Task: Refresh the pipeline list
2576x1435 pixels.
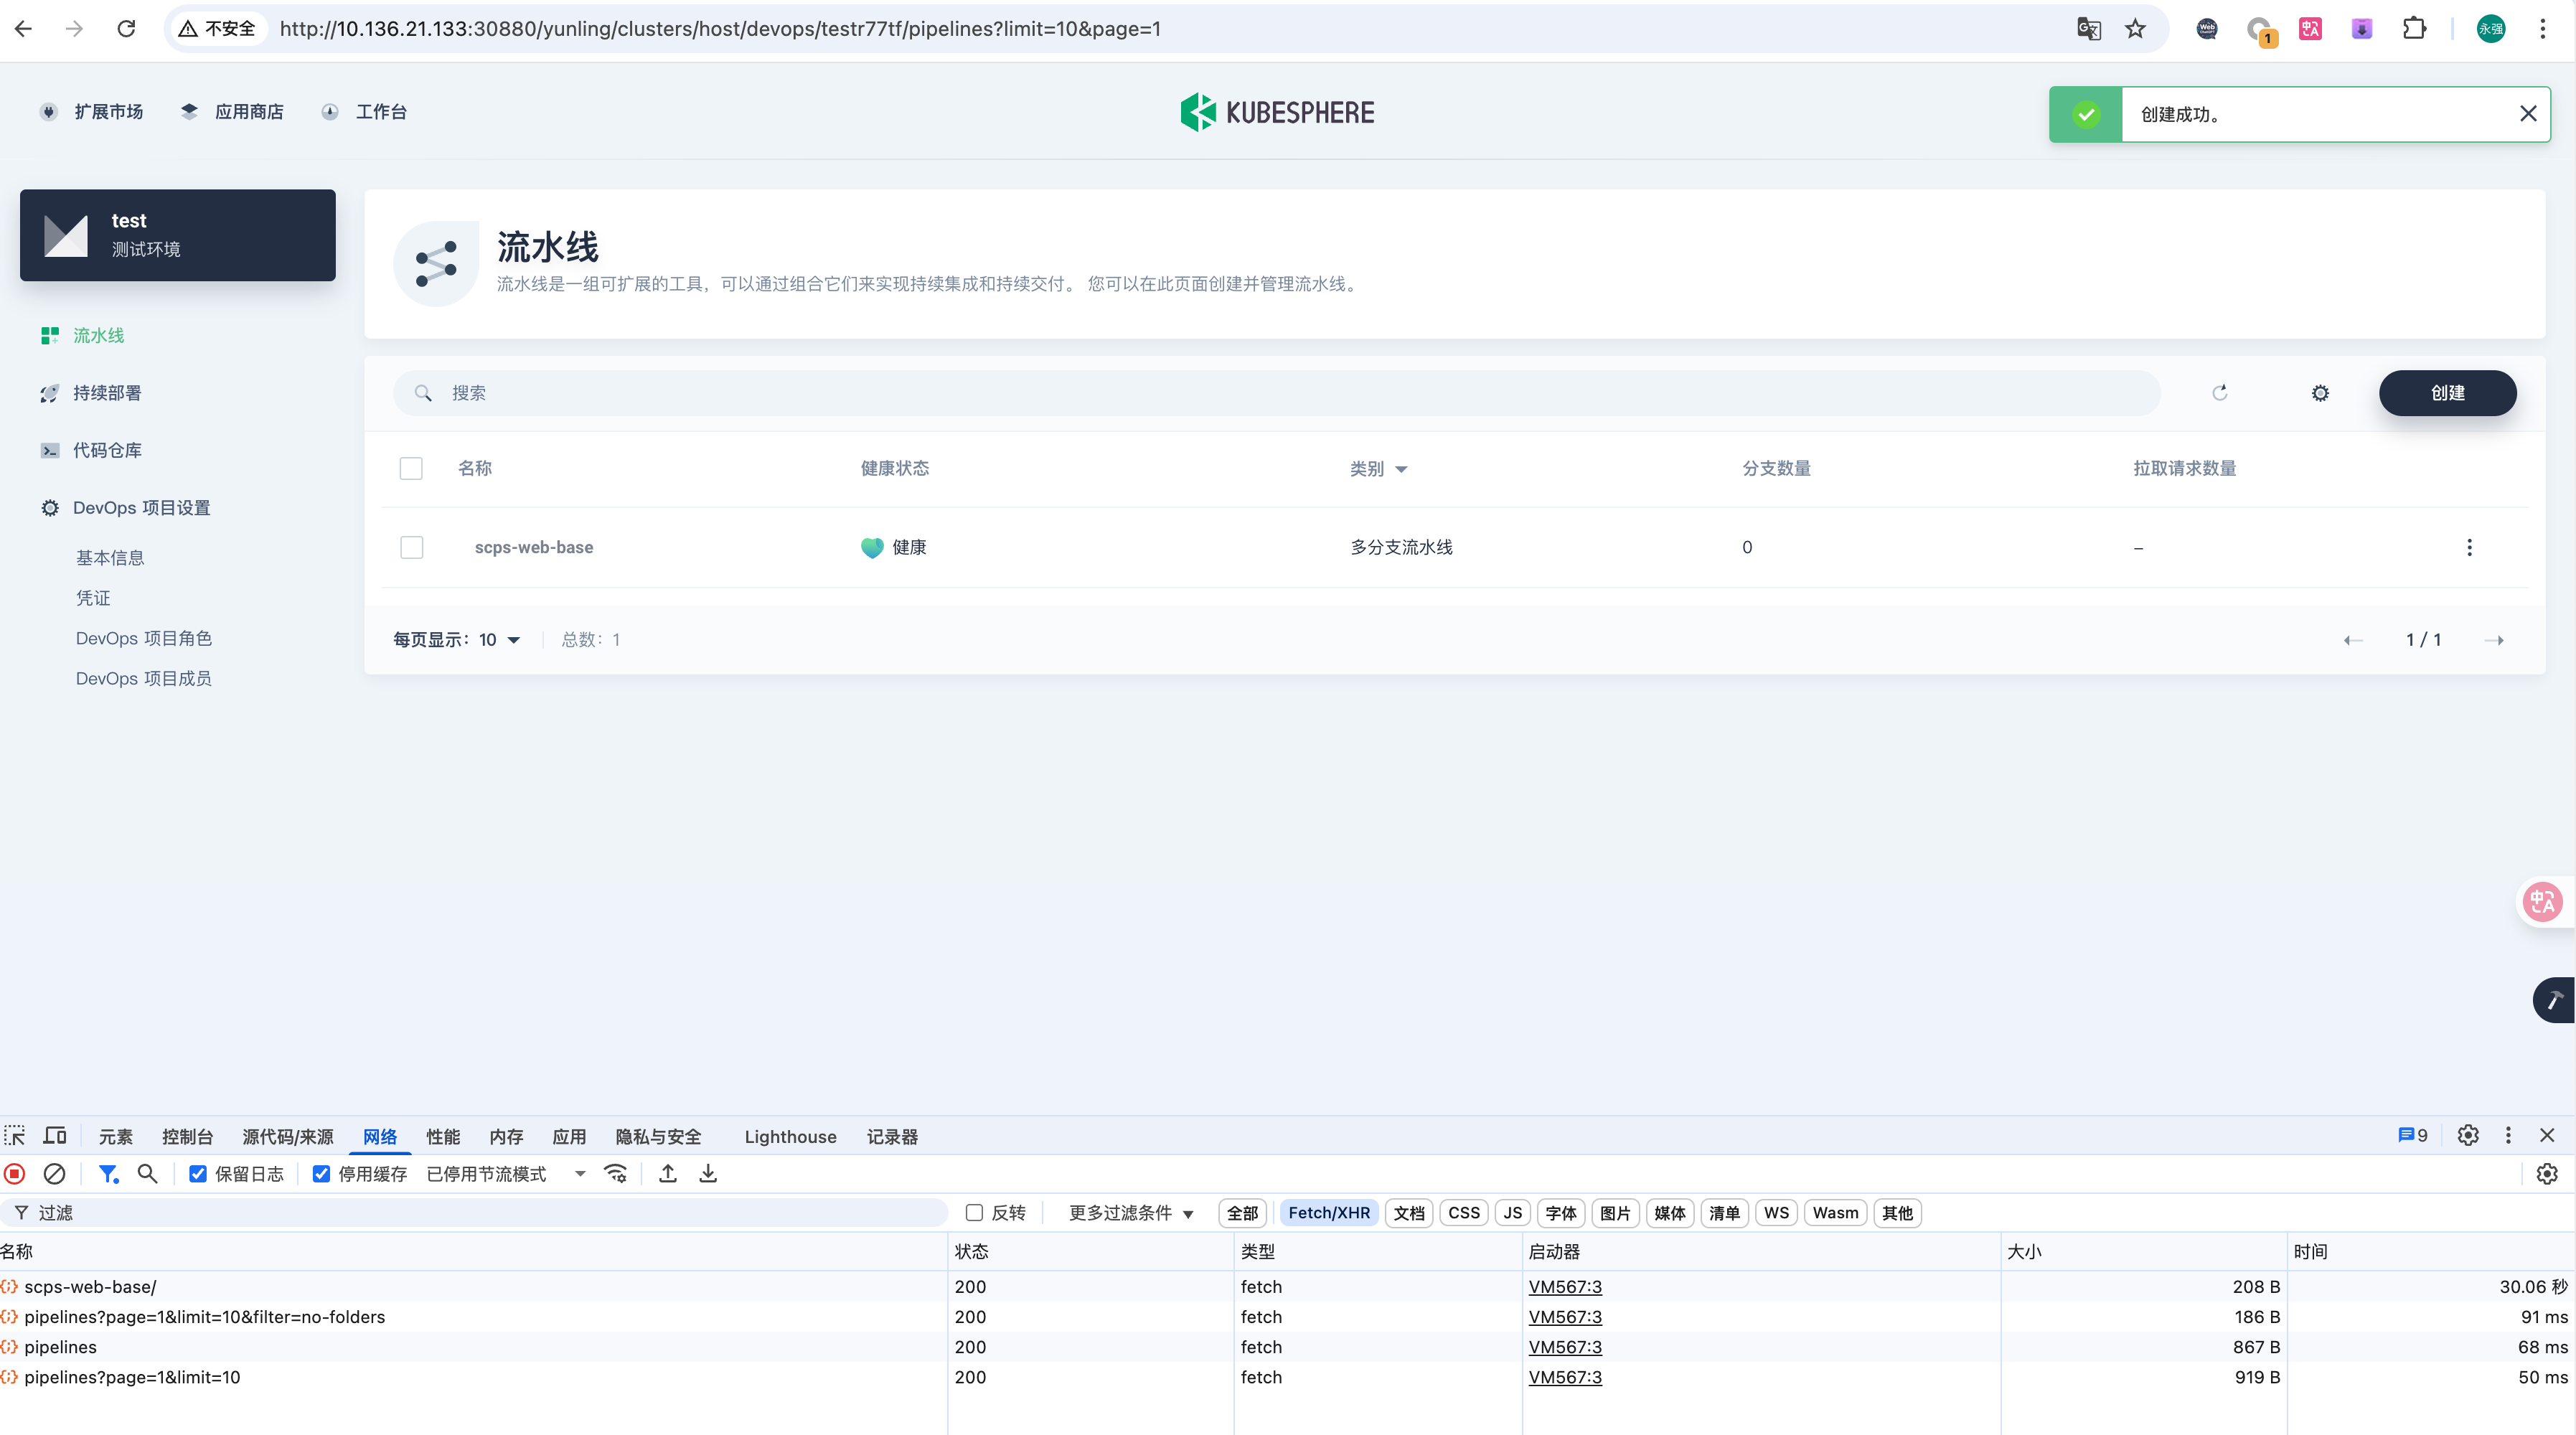Action: pyautogui.click(x=2219, y=393)
